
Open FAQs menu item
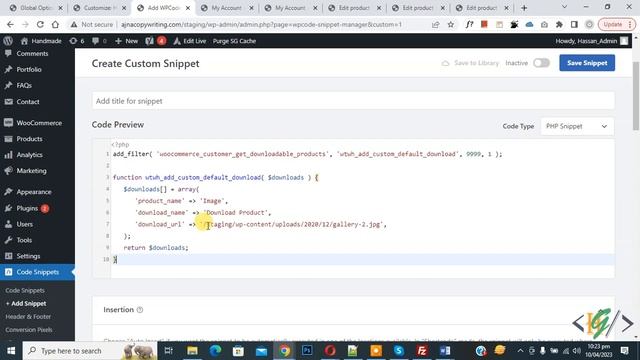click(24, 85)
